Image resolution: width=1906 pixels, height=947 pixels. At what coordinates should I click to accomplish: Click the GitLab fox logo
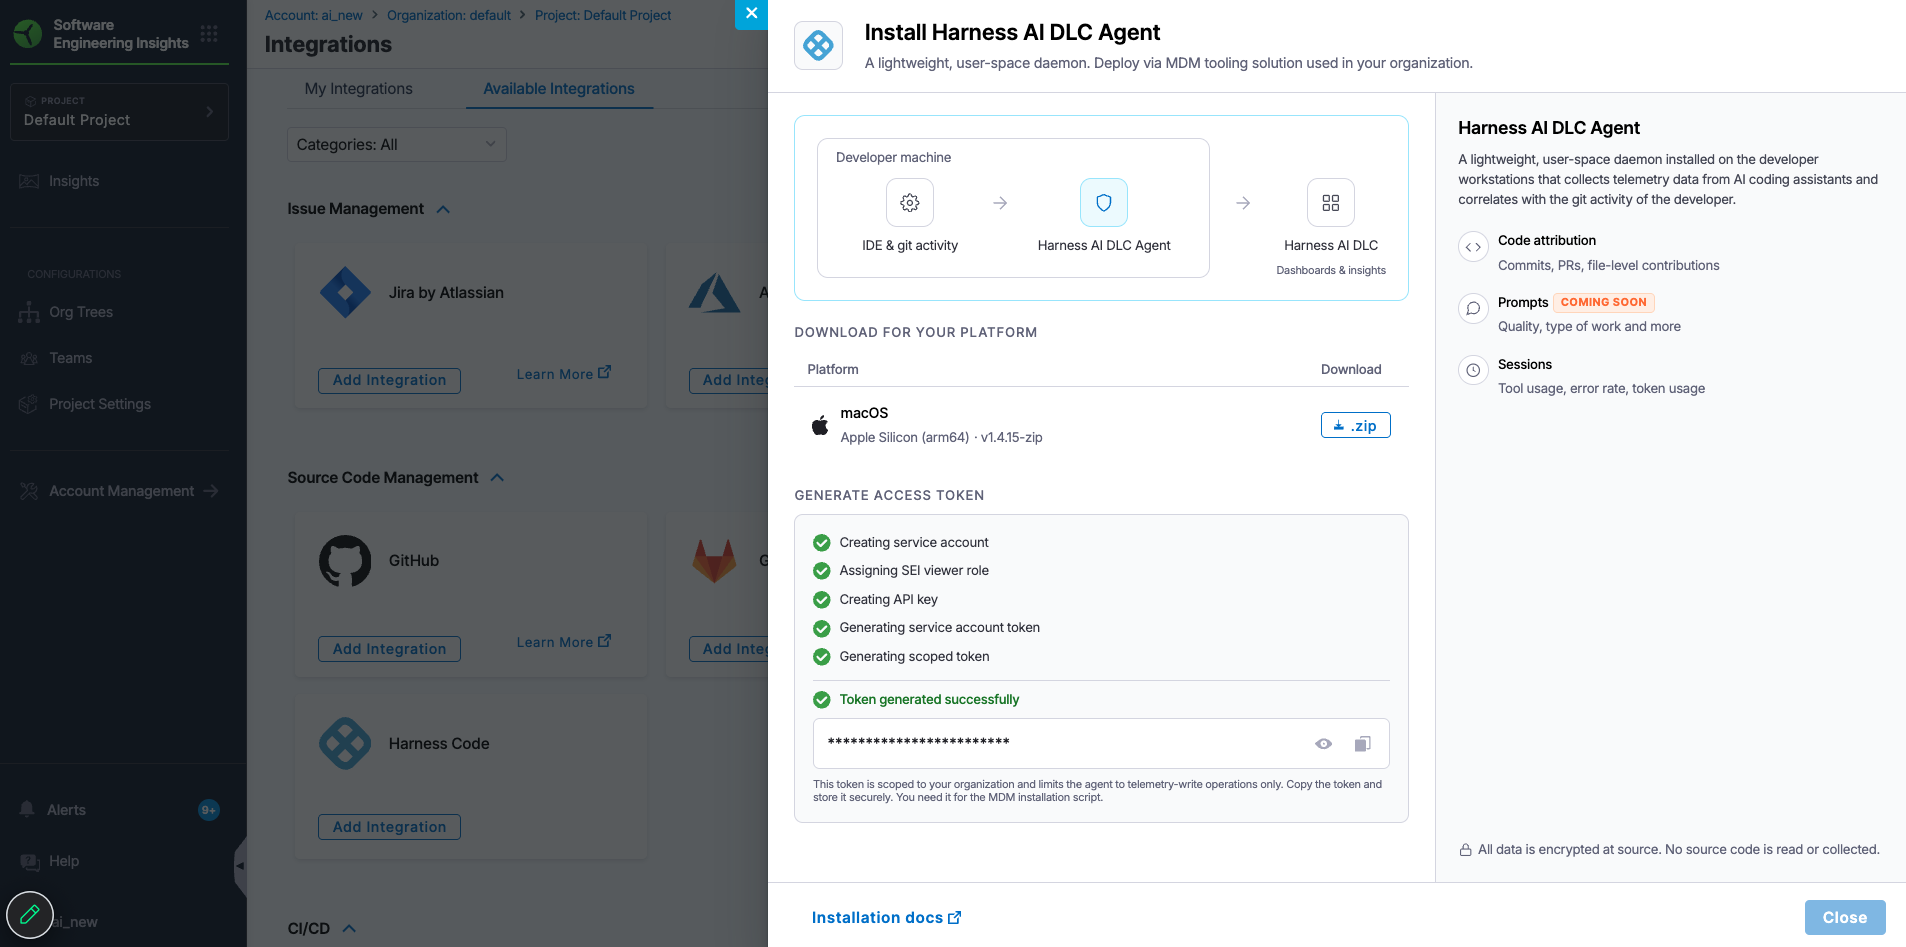pyautogui.click(x=714, y=561)
